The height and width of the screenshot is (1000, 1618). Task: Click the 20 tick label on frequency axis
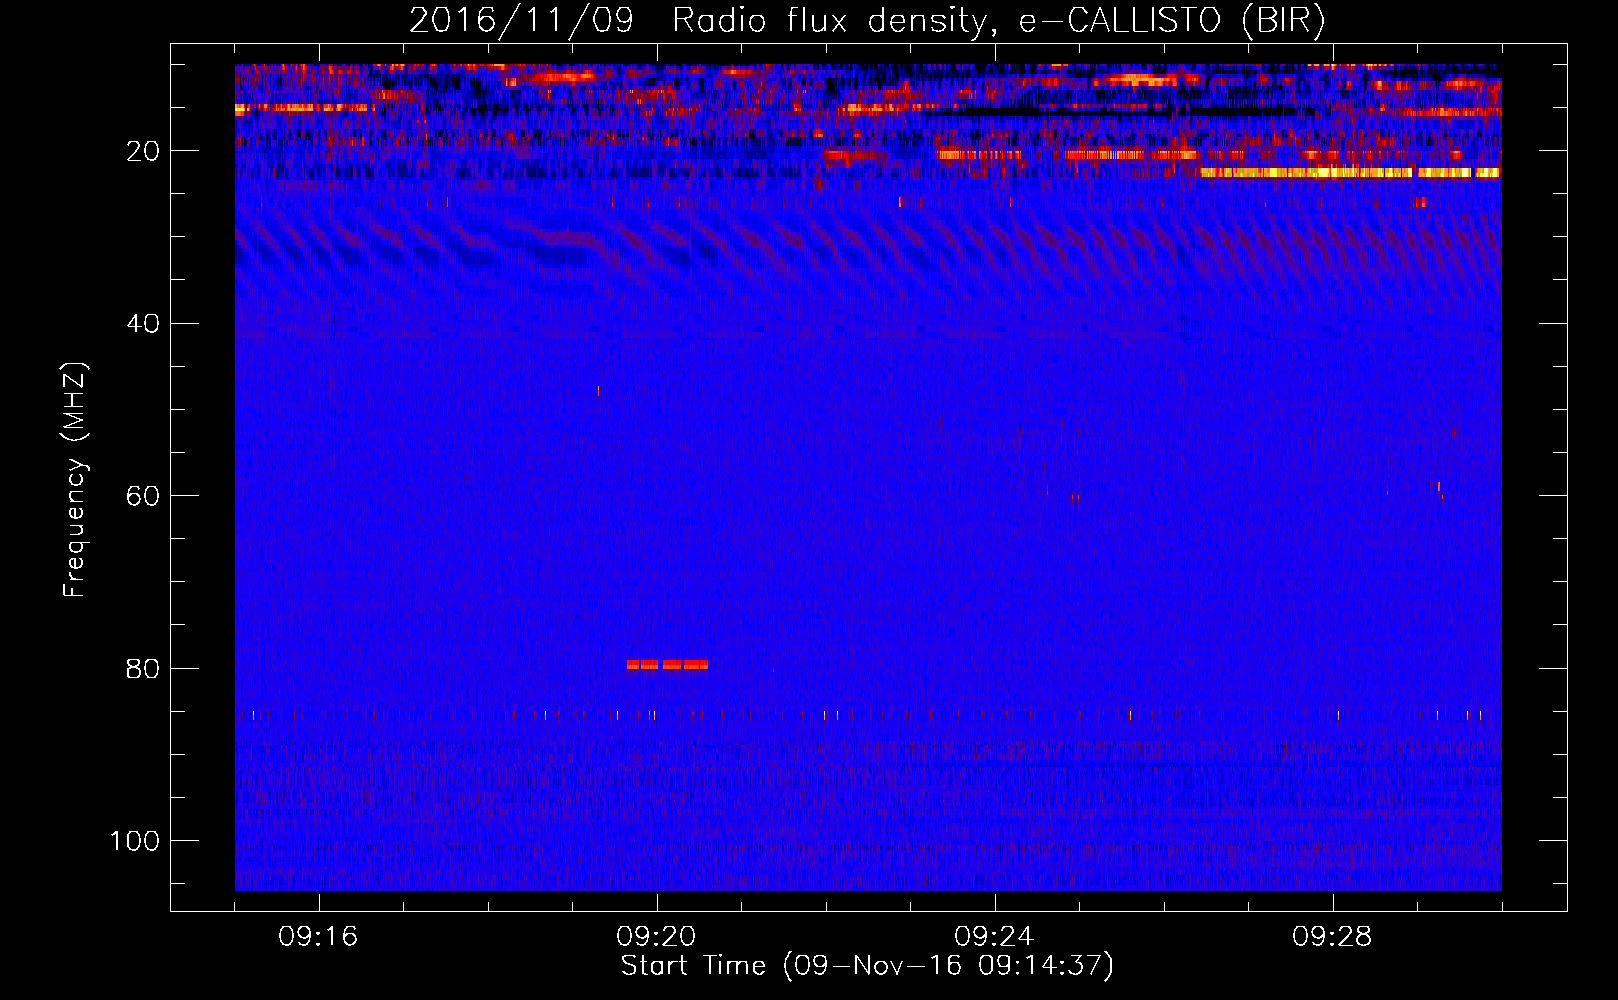click(143, 152)
